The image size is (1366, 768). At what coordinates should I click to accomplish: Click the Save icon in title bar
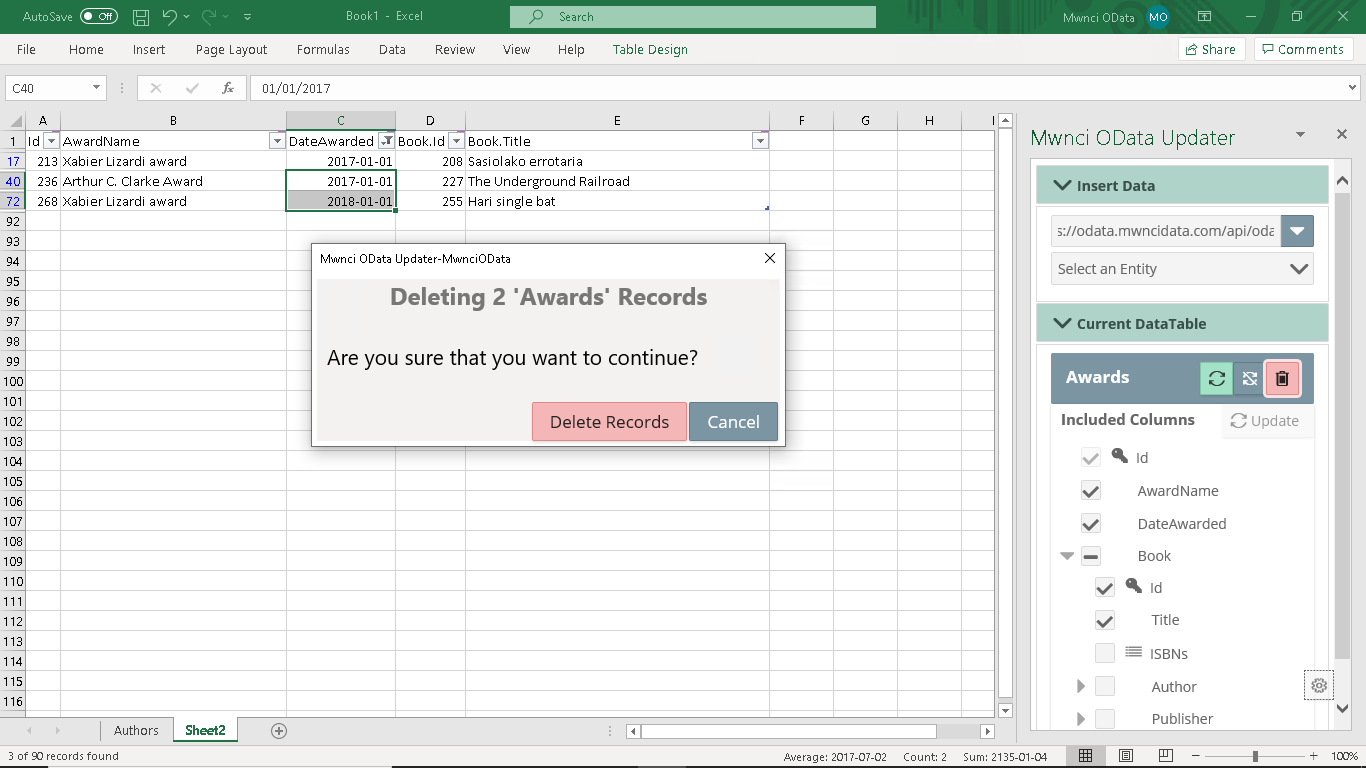coord(141,17)
